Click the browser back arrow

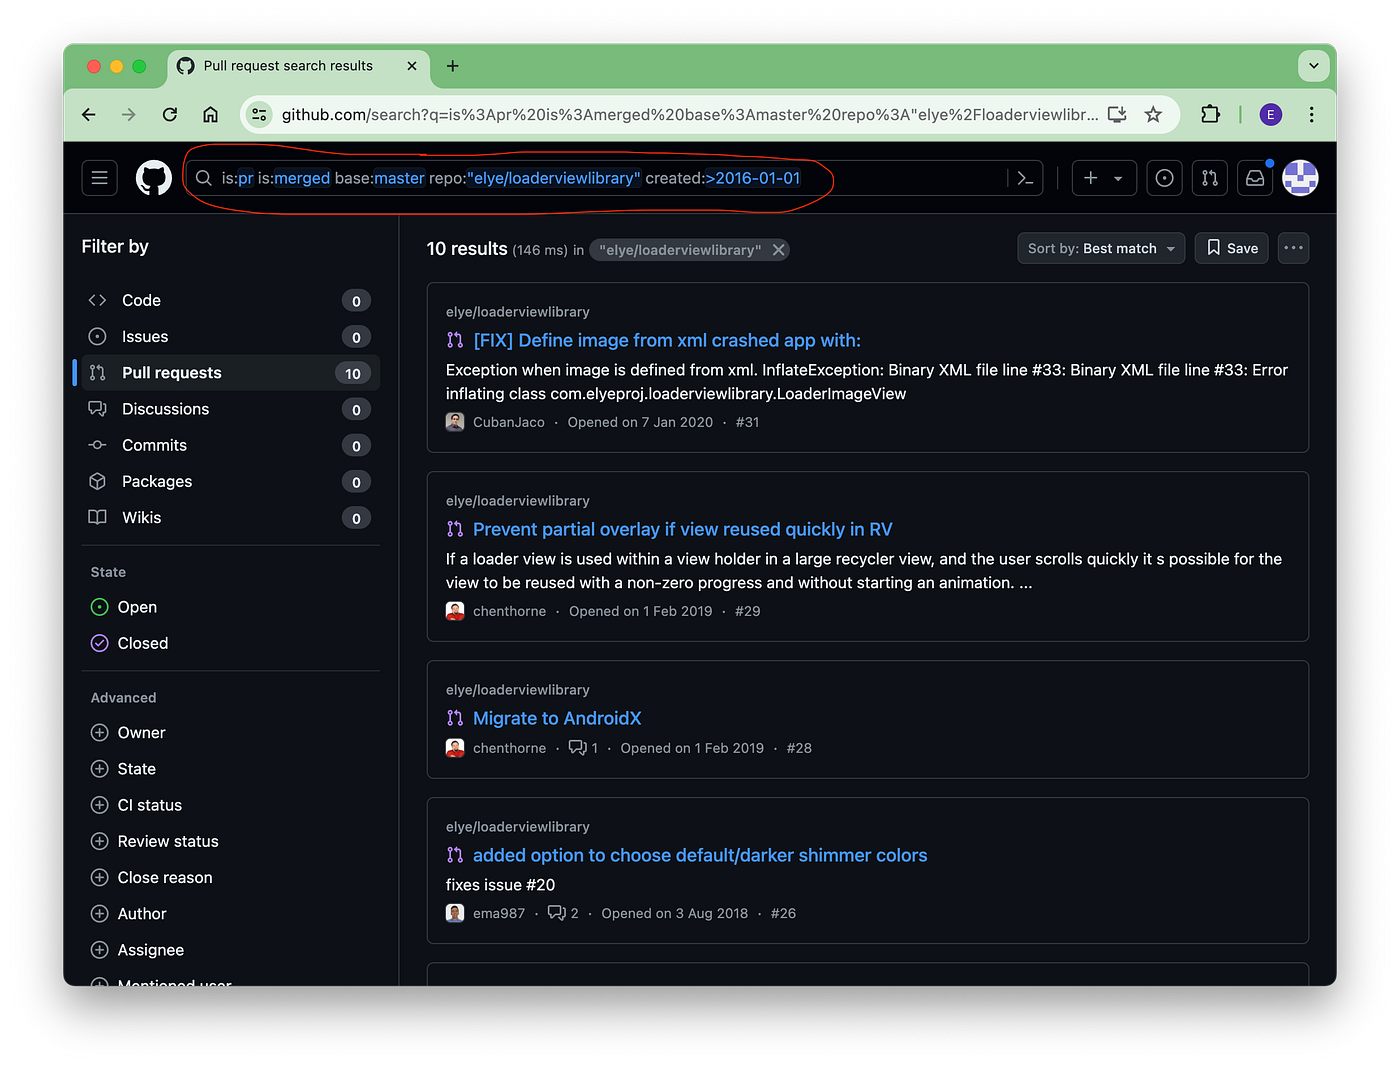tap(89, 115)
